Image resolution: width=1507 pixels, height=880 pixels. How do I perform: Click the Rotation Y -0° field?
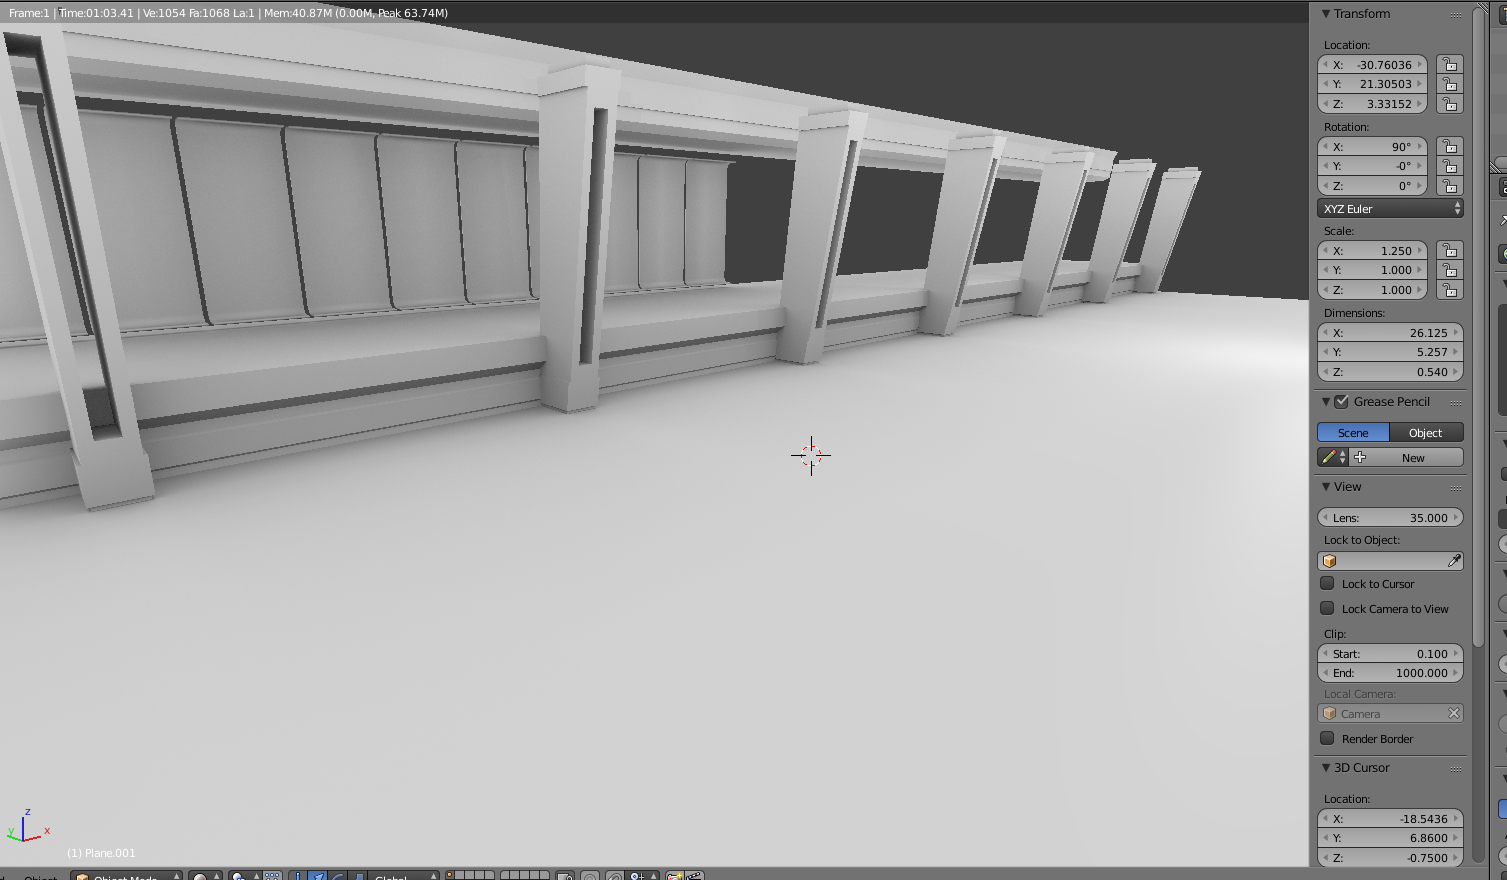pos(1372,166)
